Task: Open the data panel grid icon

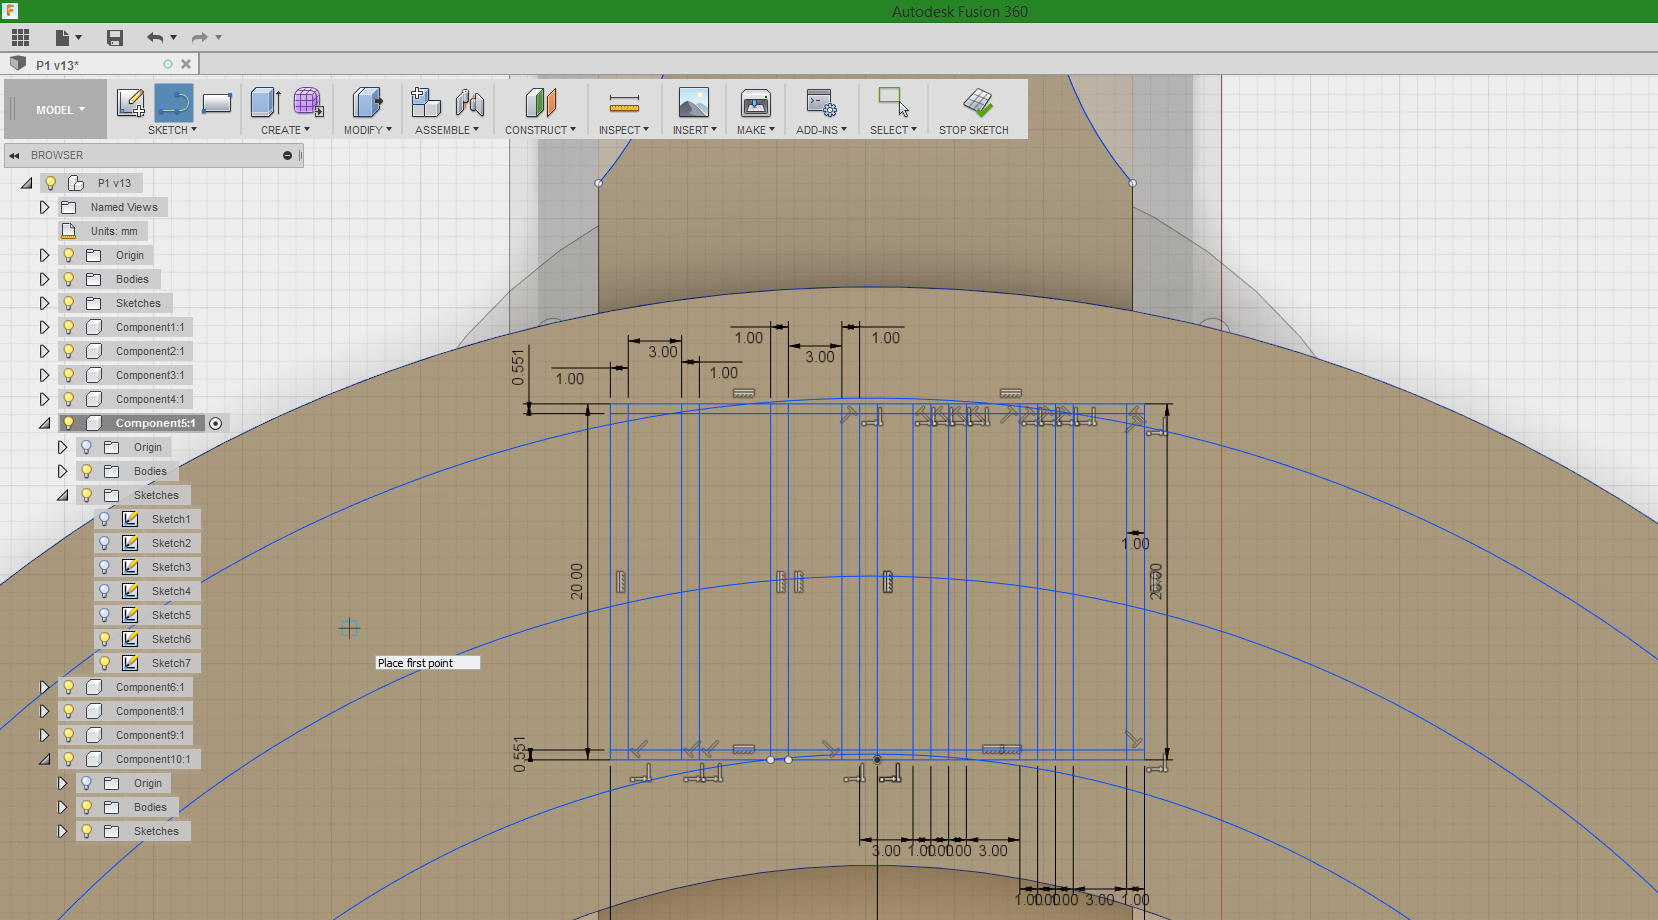Action: pos(20,38)
